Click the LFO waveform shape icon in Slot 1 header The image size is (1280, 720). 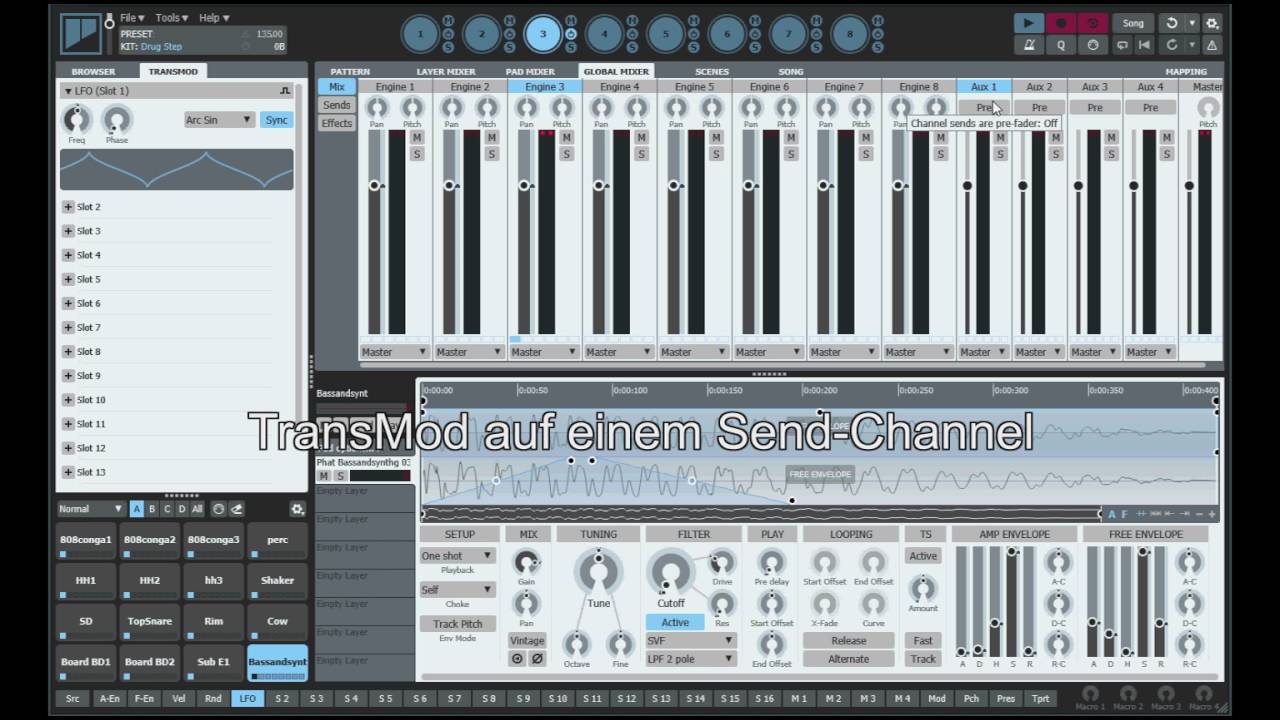click(284, 91)
